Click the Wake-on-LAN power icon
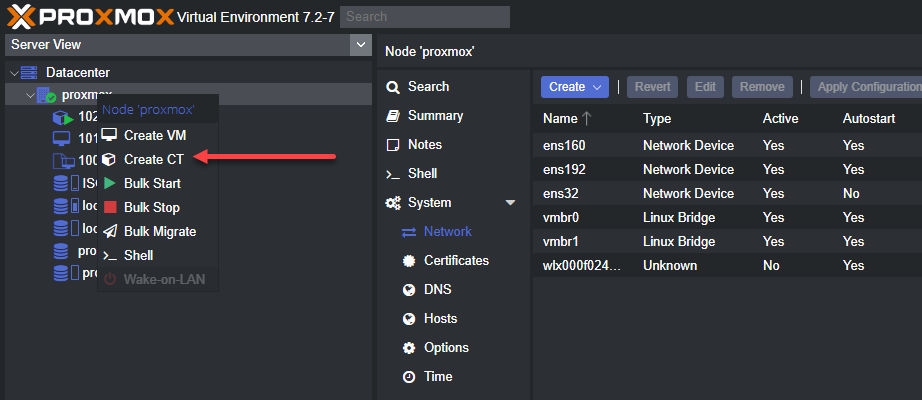 pos(110,279)
